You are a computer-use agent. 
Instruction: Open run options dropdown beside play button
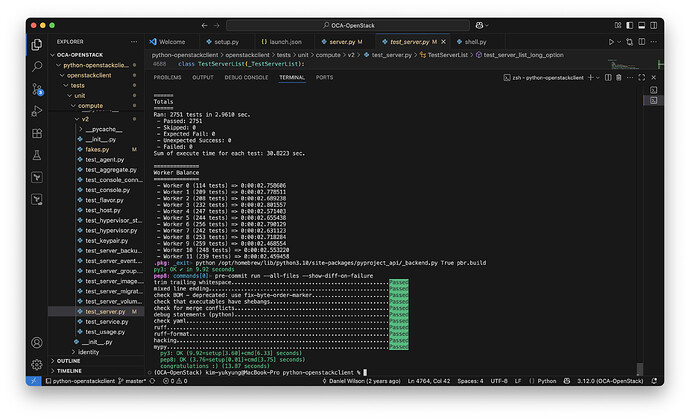pos(619,42)
